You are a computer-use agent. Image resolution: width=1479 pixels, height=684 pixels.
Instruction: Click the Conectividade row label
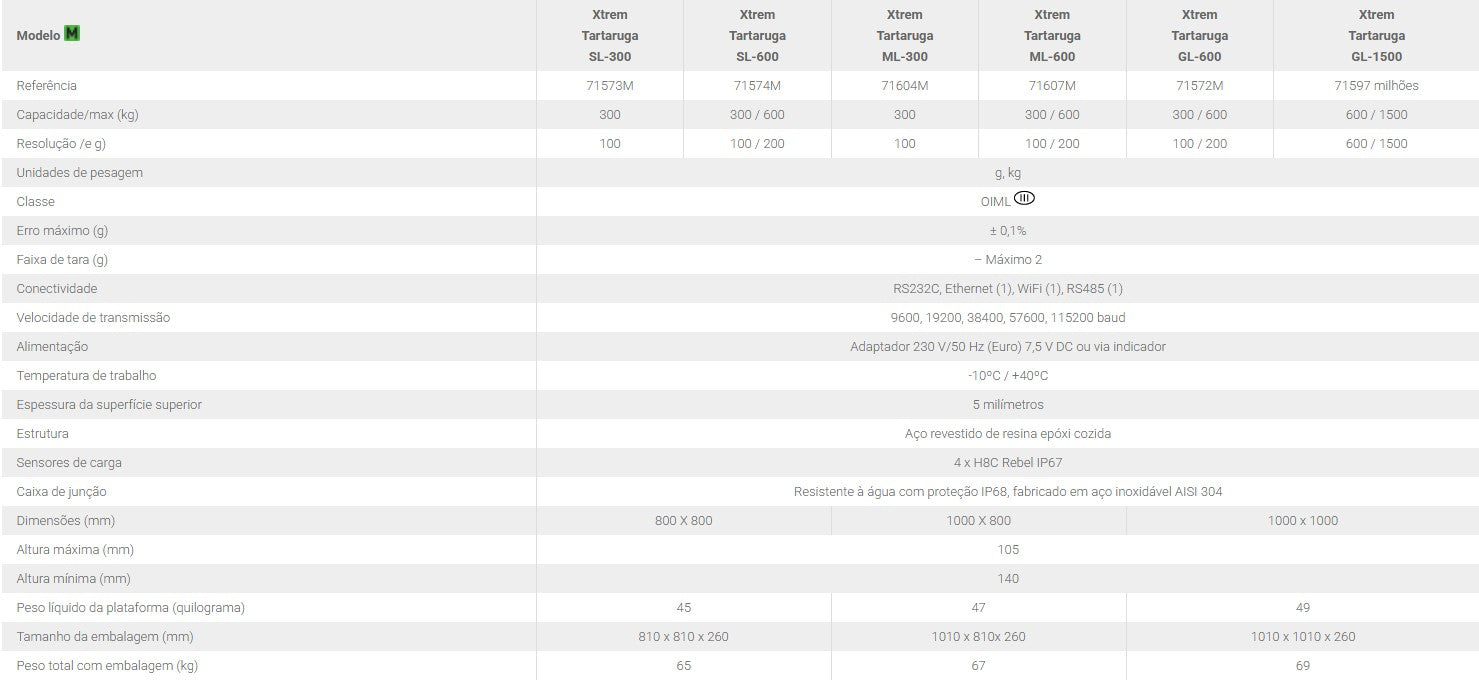pos(57,289)
